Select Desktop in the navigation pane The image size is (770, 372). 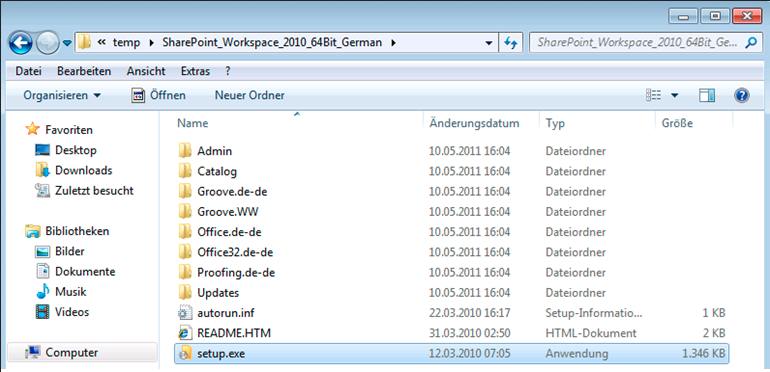pyautogui.click(x=65, y=150)
